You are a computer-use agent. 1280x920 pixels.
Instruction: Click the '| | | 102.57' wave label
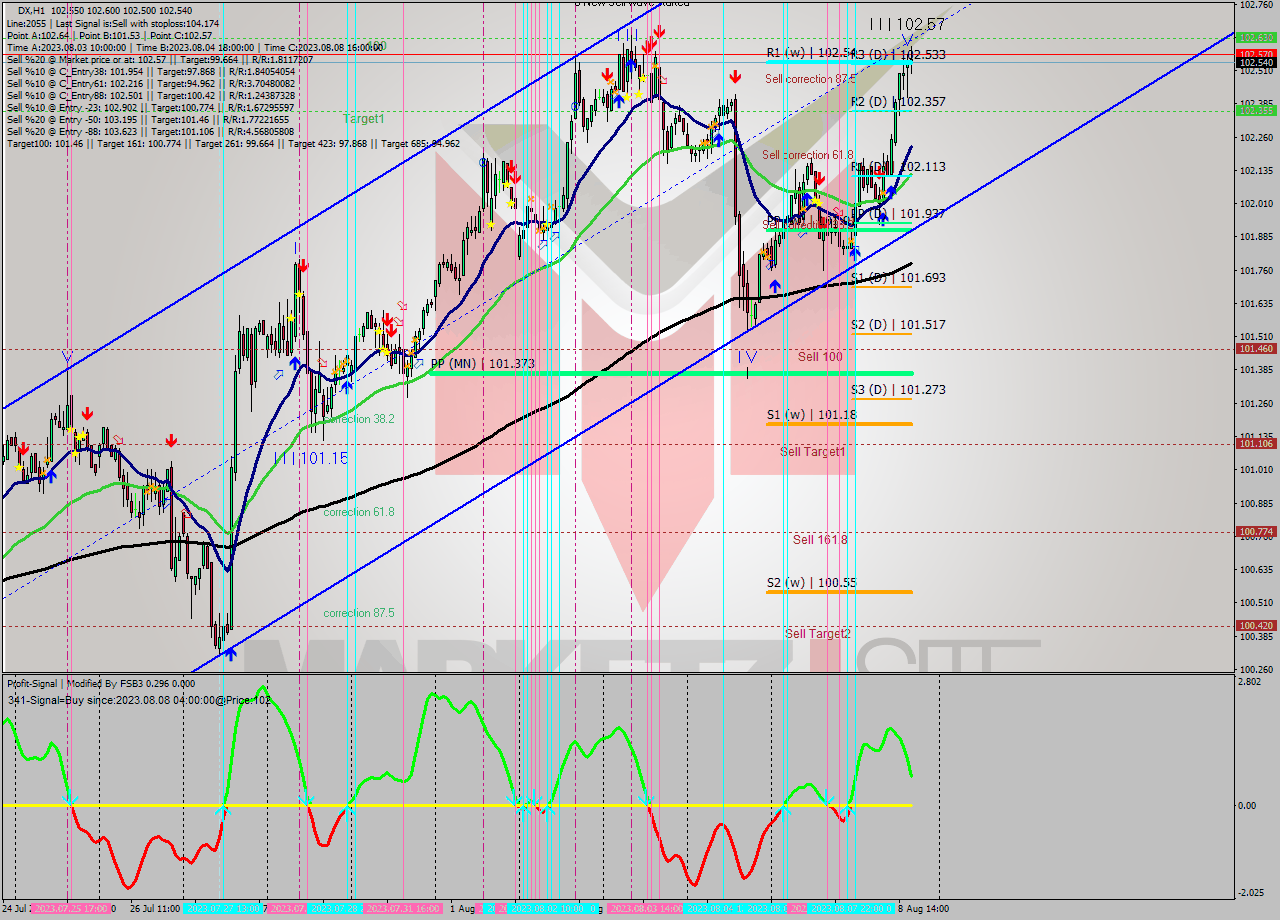coord(906,23)
